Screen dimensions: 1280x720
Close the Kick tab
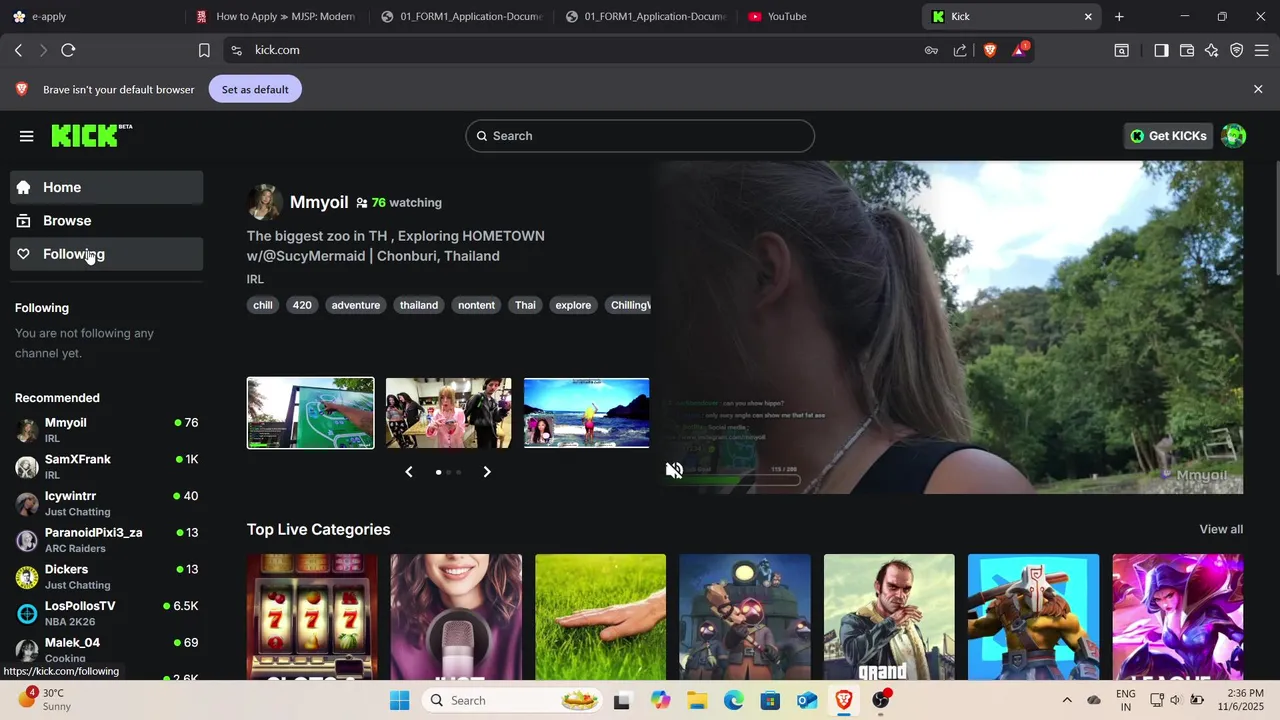(1088, 16)
